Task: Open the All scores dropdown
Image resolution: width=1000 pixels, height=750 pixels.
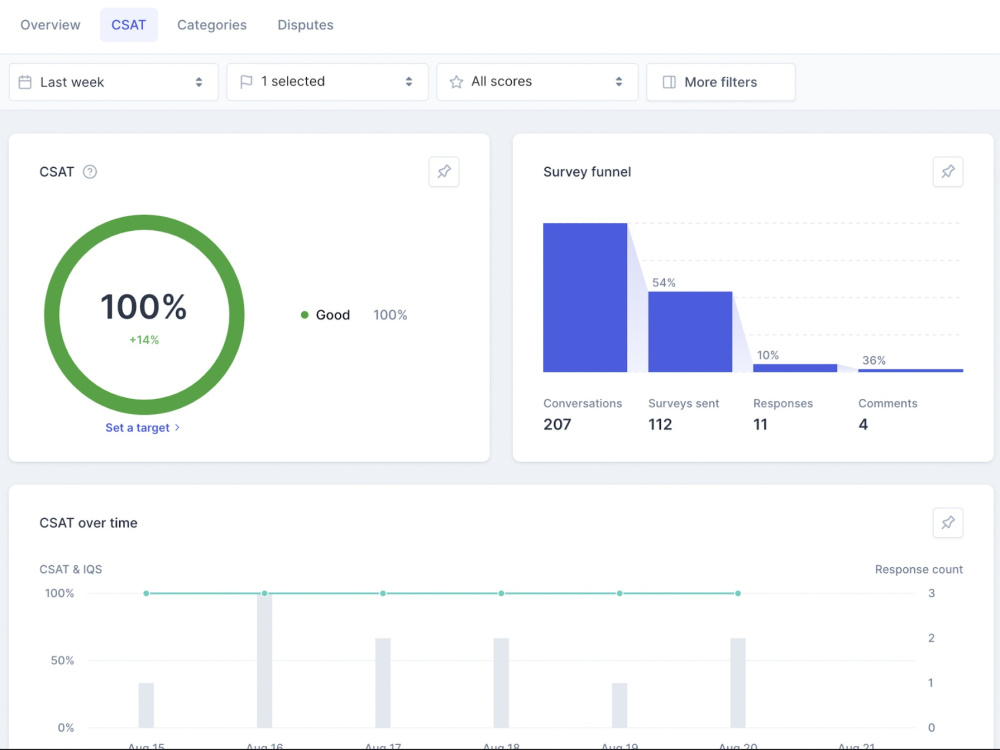Action: [x=537, y=82]
